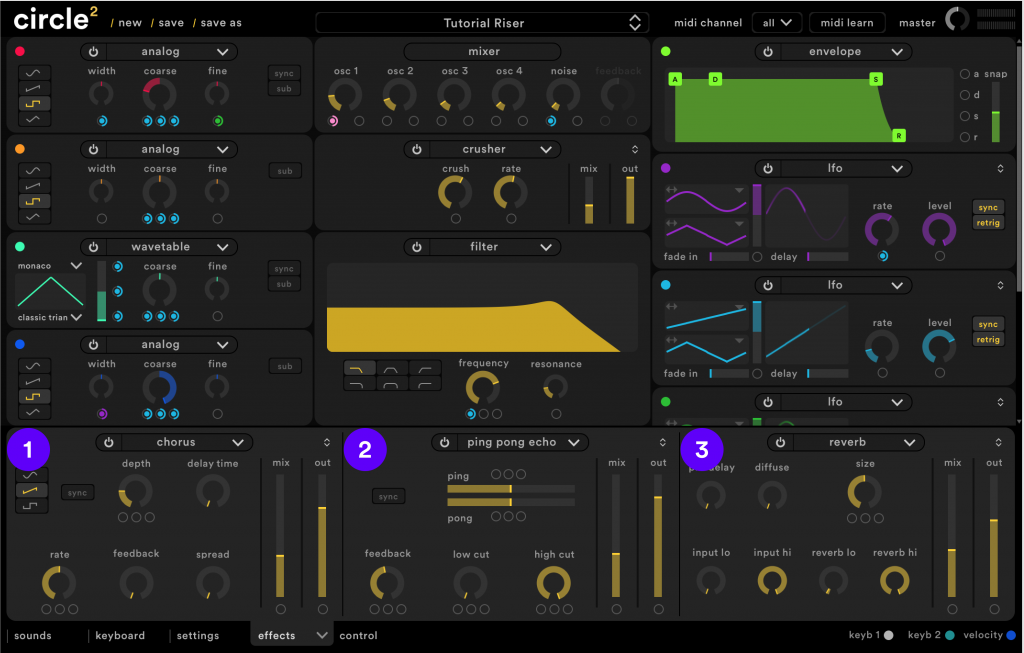The image size is (1024, 653).
Task: Toggle power on the wavetable oscillator
Action: (93, 247)
